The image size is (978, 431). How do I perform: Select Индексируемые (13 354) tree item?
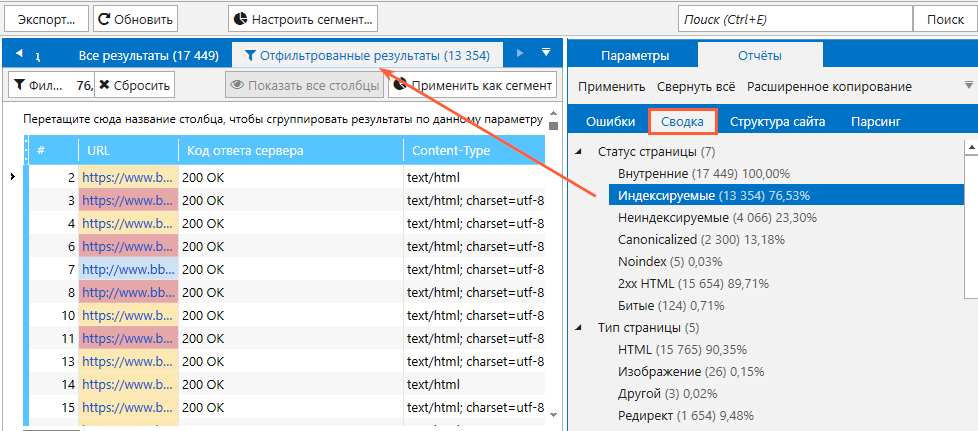coord(786,195)
